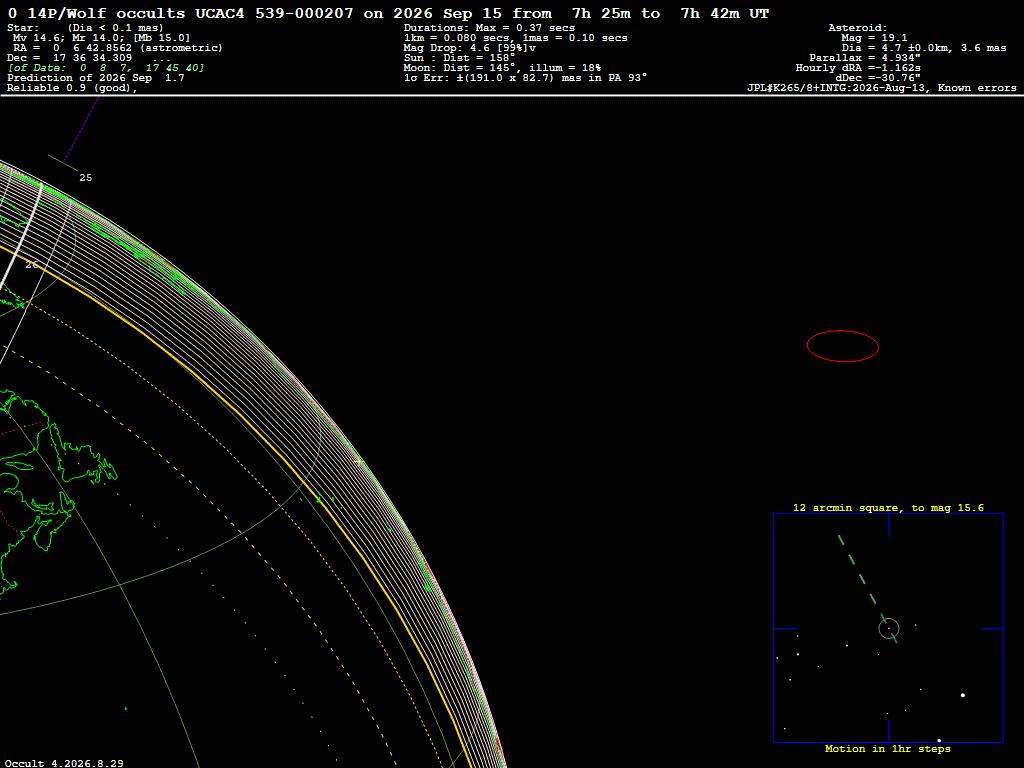1024x768 pixels.
Task: Click the green 'of Date' coordinates line
Action: tap(106, 68)
